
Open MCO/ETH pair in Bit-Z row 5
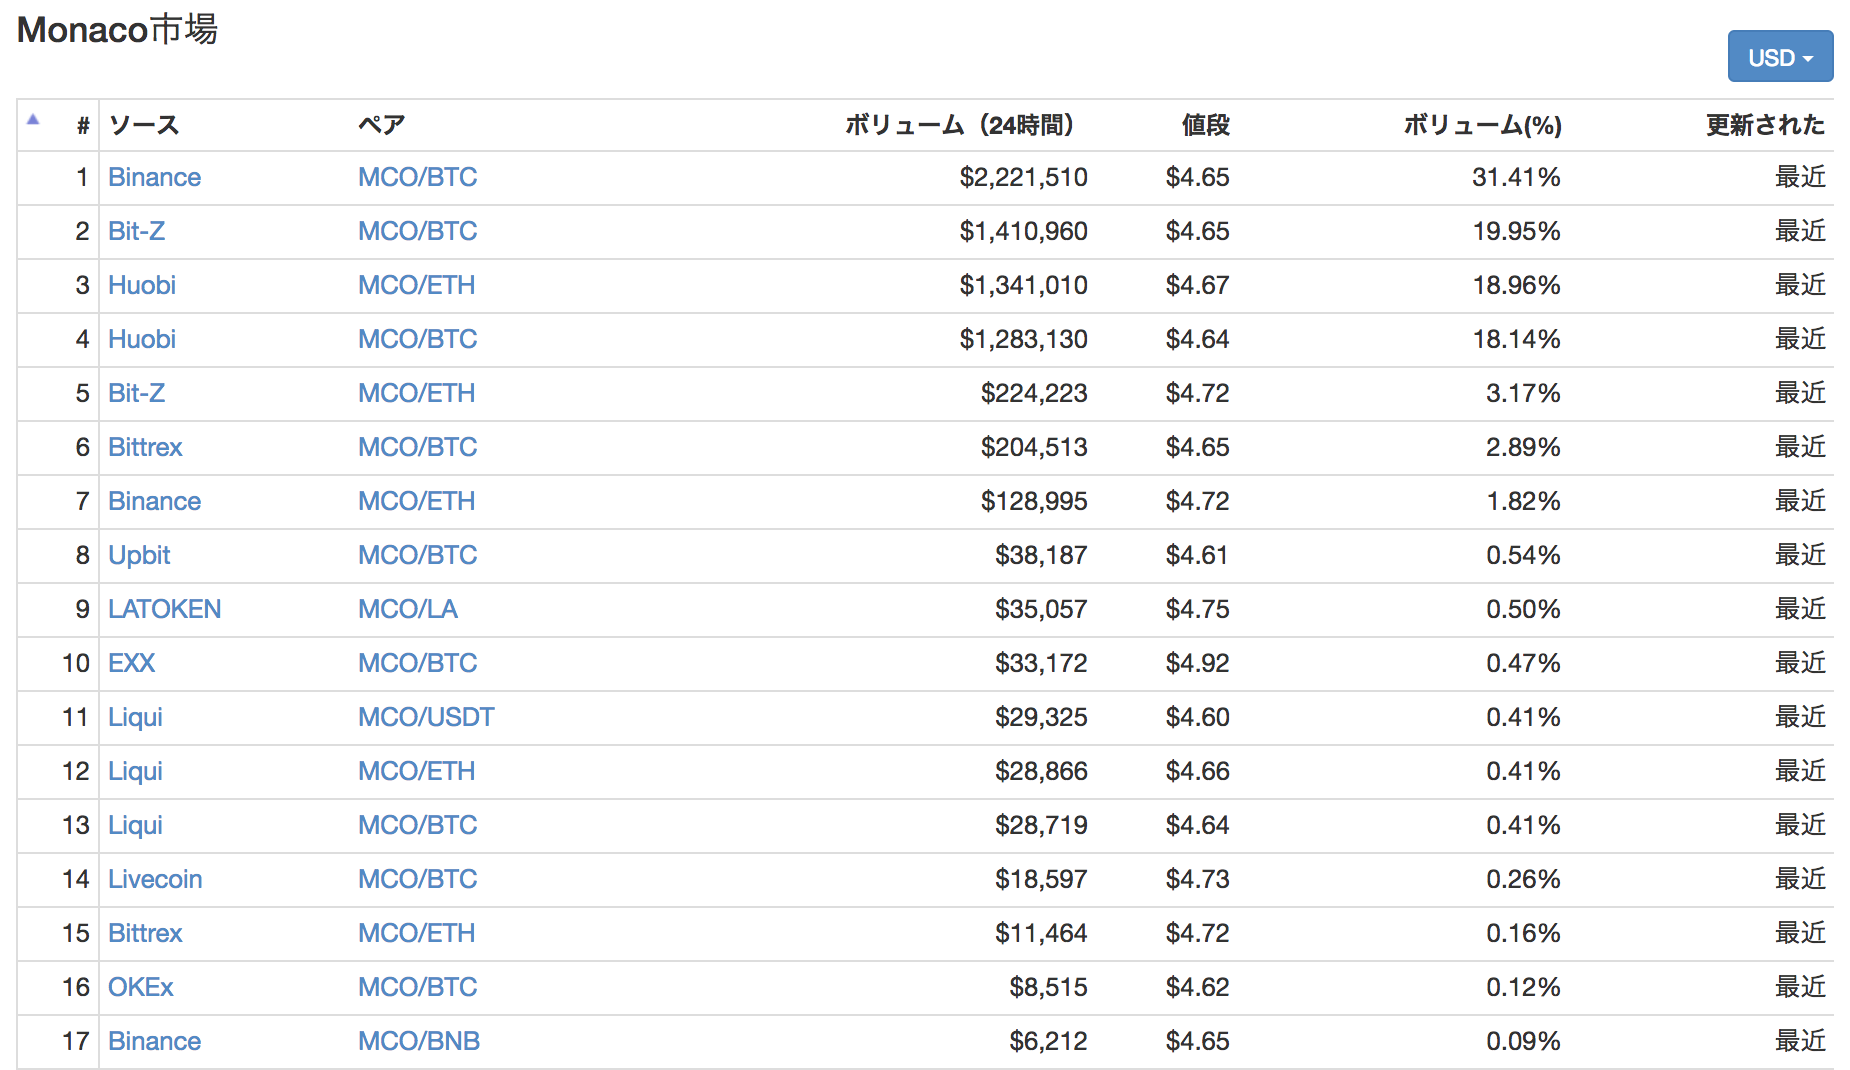tap(416, 393)
